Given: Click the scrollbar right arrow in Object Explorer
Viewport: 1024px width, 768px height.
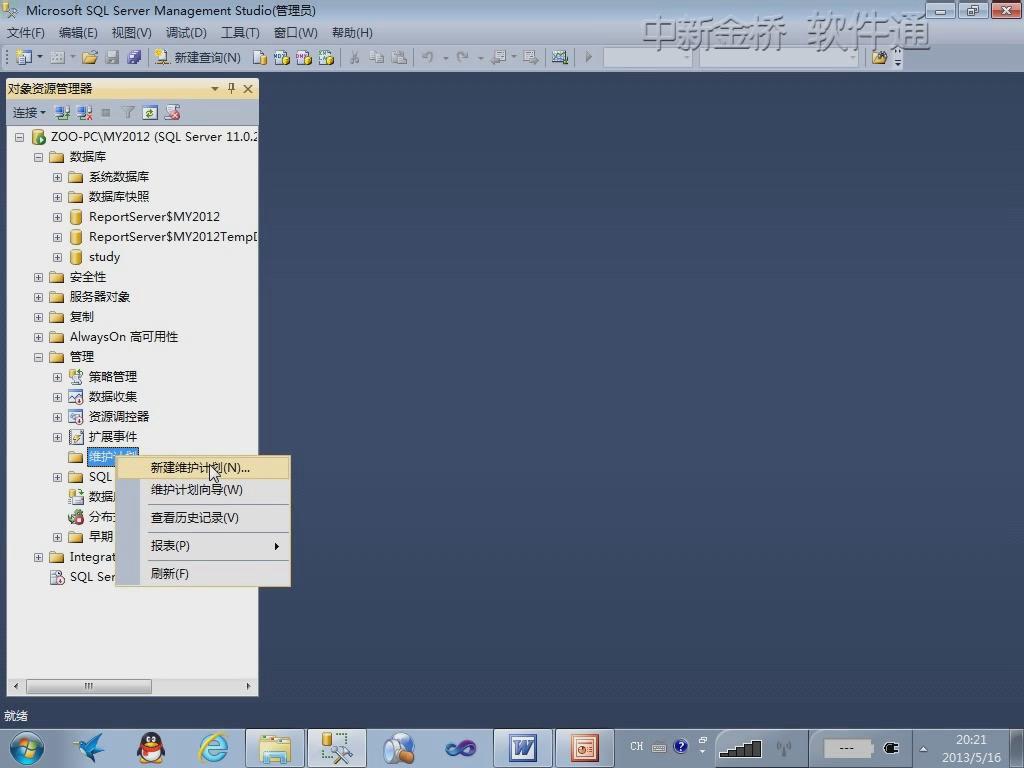Looking at the screenshot, I should (x=248, y=686).
